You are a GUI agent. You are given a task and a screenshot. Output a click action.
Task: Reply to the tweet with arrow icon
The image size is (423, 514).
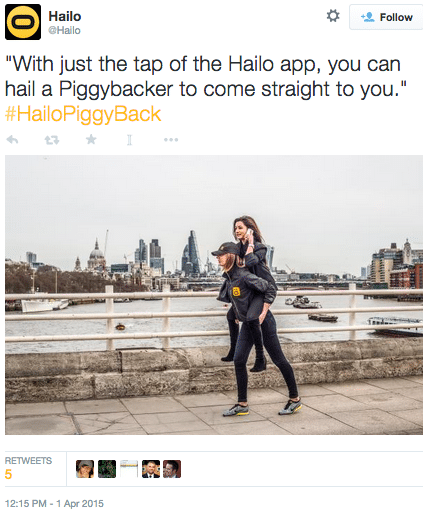tap(12, 140)
